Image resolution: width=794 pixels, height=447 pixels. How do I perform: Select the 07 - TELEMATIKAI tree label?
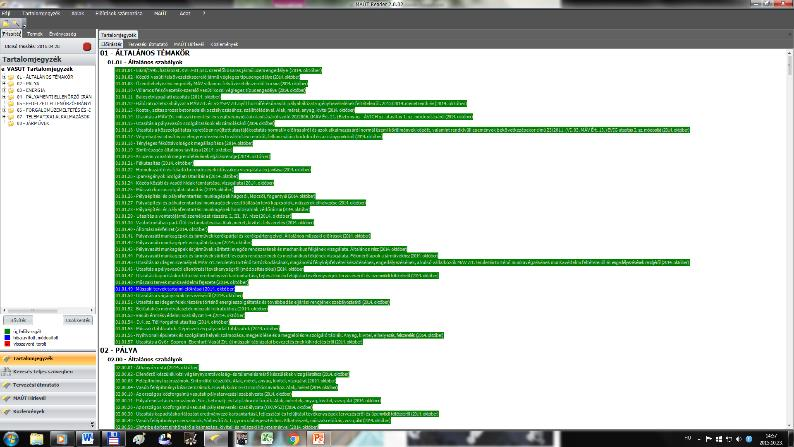click(54, 116)
